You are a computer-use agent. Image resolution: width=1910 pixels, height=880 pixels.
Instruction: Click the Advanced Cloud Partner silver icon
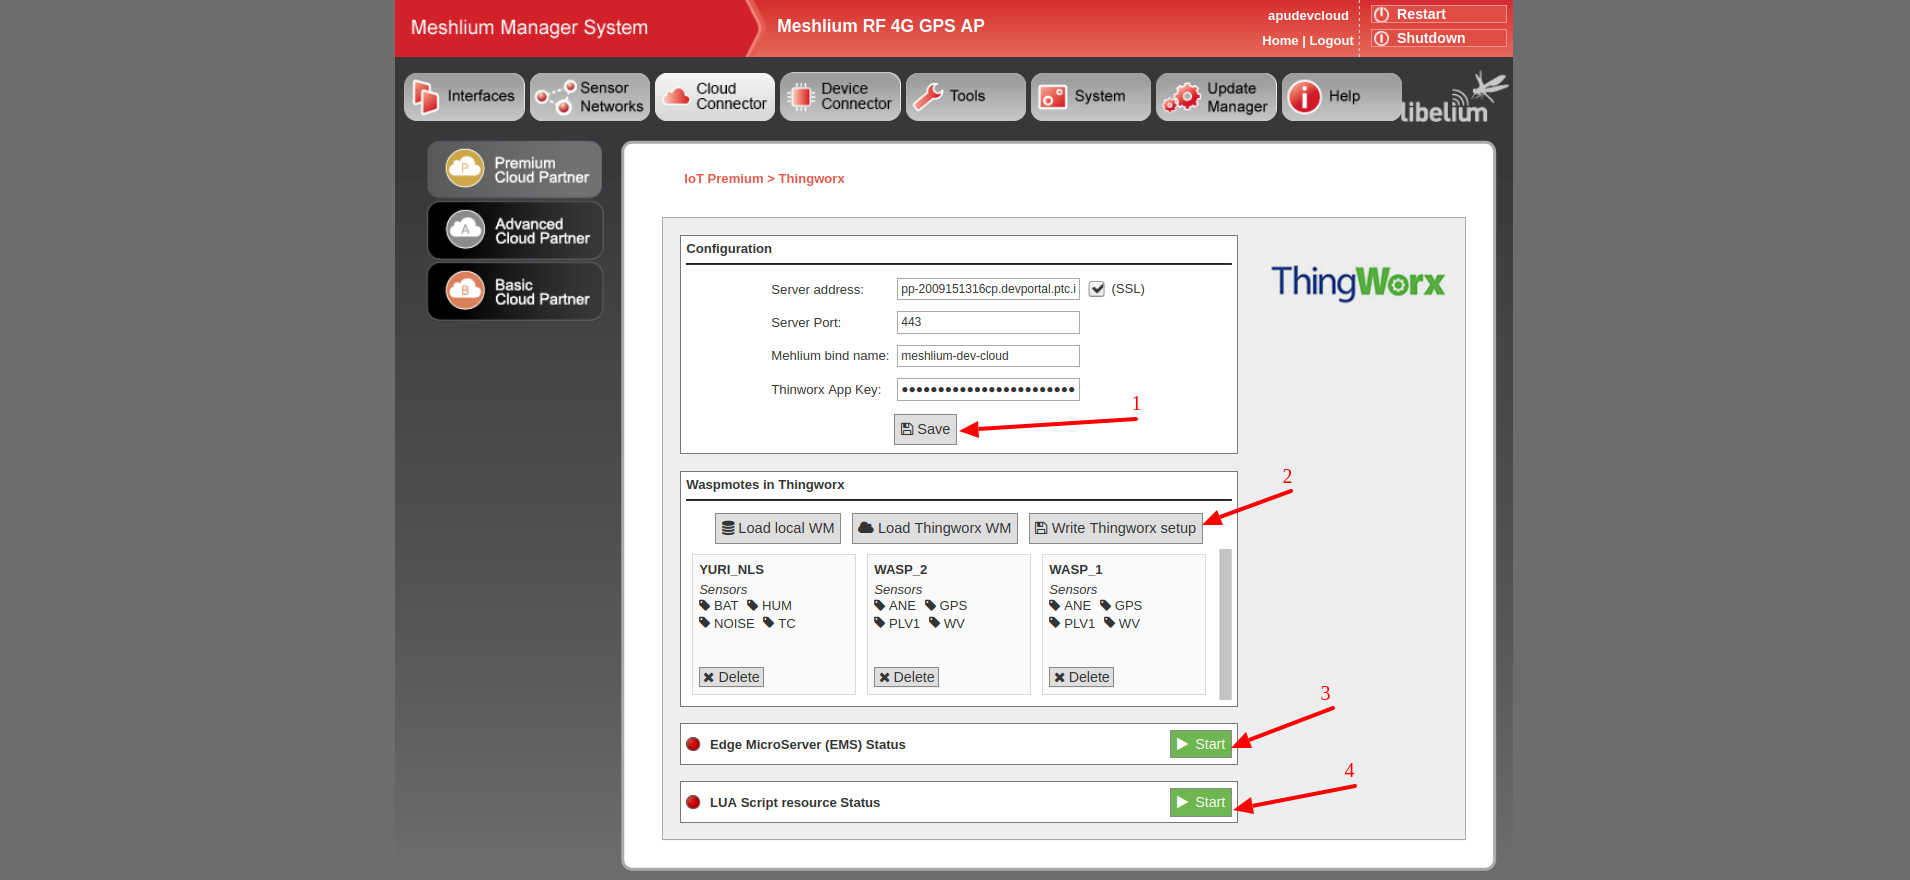tap(465, 229)
